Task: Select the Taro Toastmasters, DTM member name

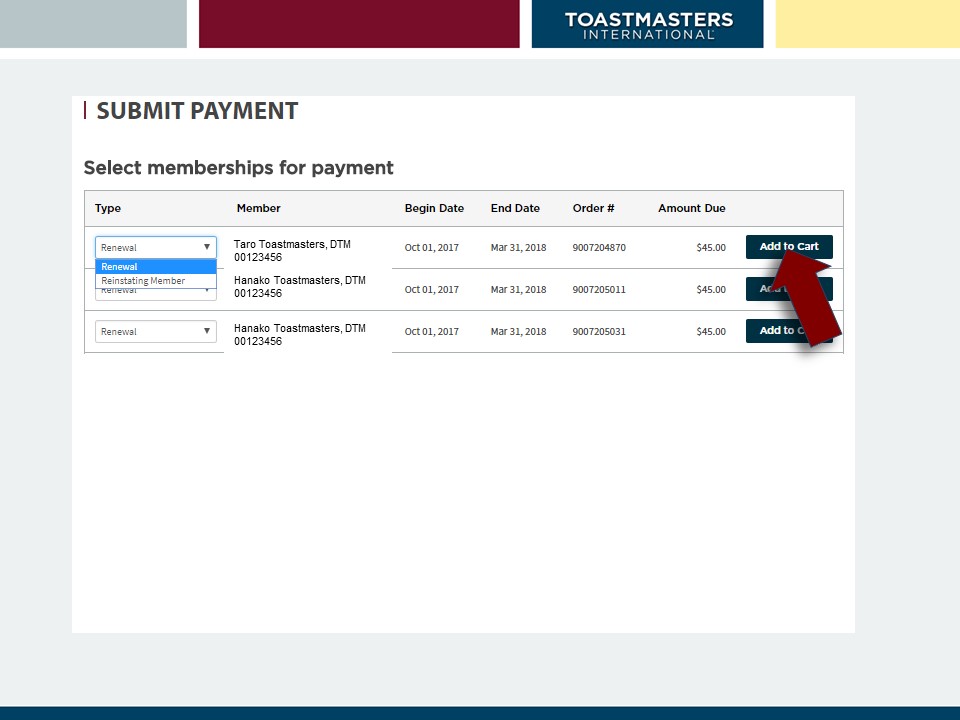Action: coord(292,244)
